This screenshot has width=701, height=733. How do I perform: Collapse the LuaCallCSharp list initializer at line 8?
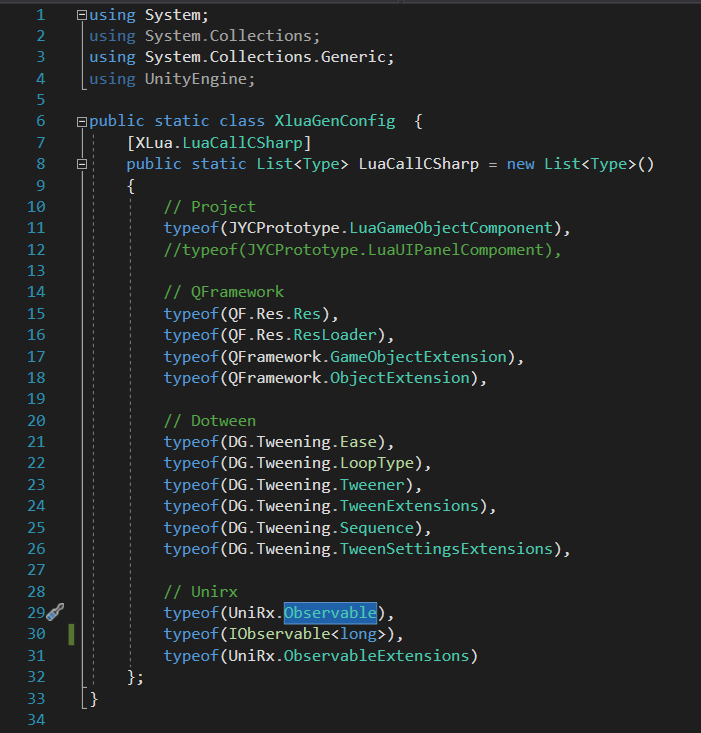82,164
